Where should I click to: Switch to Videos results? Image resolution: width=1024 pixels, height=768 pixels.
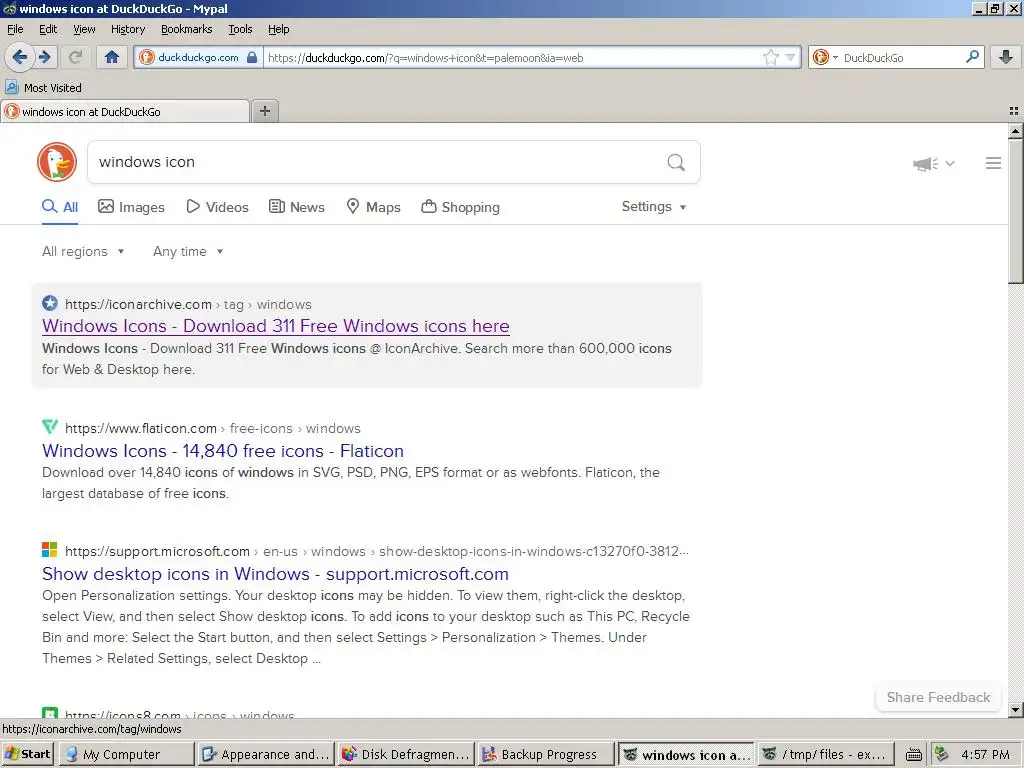click(x=217, y=207)
